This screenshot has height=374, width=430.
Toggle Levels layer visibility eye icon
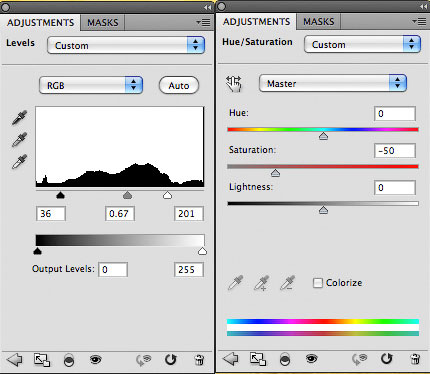tap(96, 360)
